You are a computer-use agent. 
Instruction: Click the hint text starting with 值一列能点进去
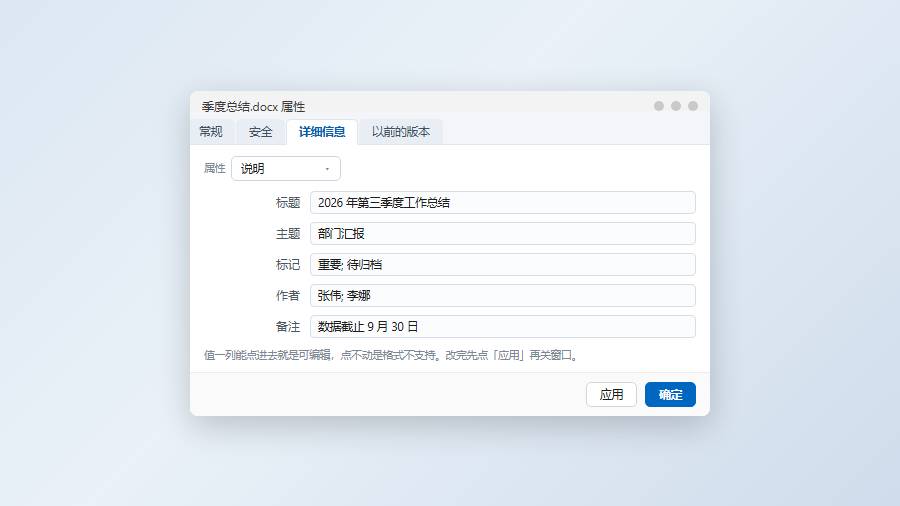[x=391, y=355]
